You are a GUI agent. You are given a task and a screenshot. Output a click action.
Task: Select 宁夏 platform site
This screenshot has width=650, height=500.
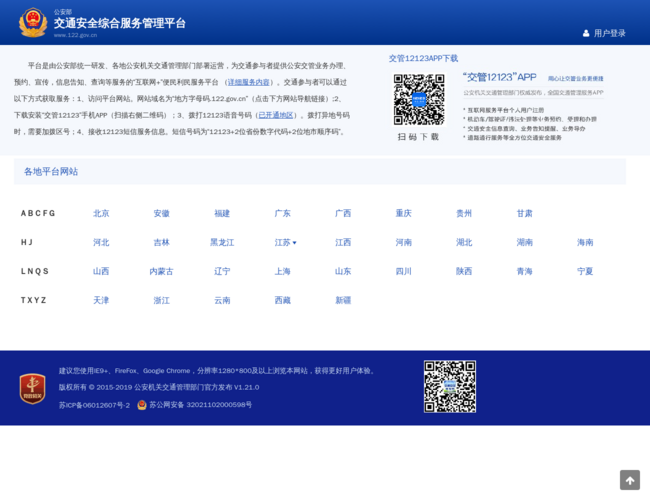(585, 271)
